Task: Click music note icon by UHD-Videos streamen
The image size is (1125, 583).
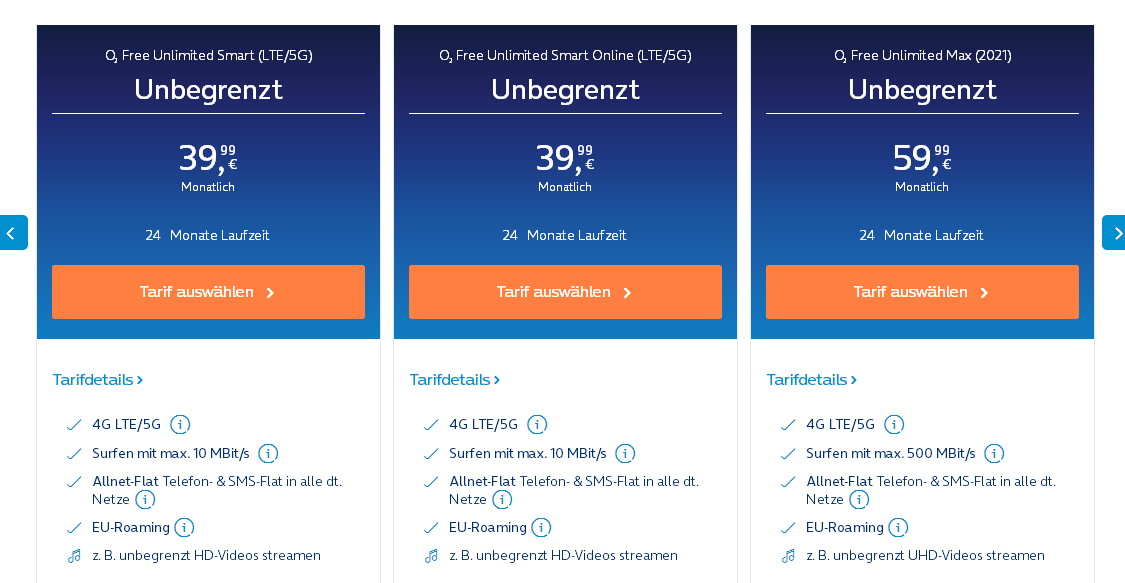Action: tap(788, 556)
